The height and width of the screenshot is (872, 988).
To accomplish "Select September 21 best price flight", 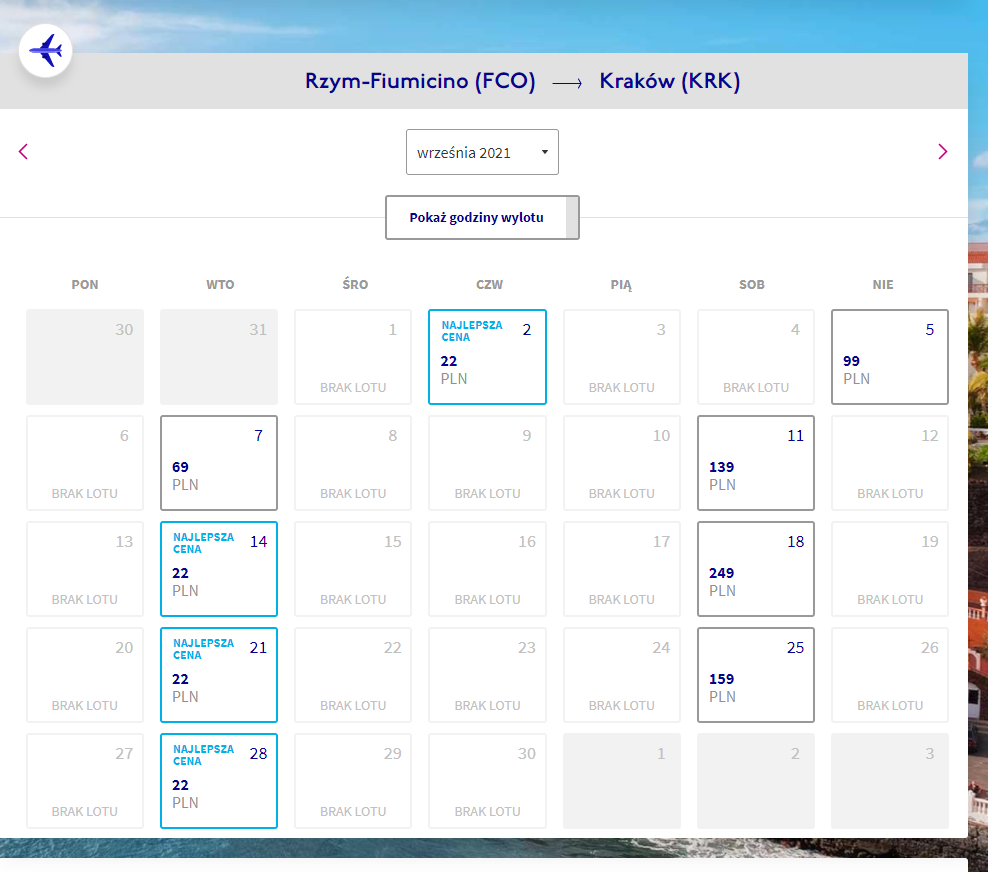I will pos(219,674).
